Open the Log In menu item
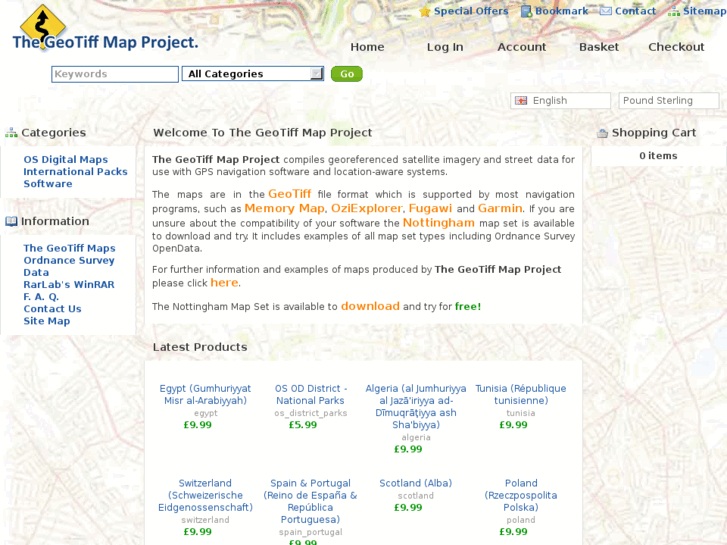This screenshot has height=545, width=727. click(x=445, y=47)
